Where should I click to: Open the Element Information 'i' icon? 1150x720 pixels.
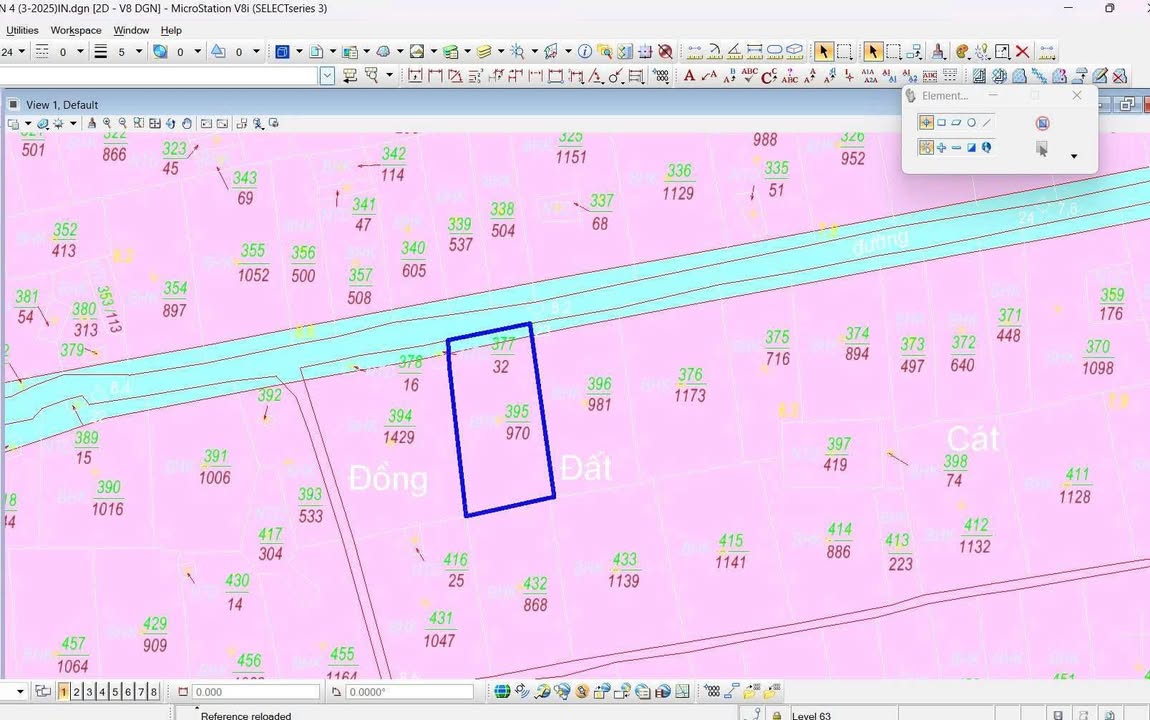[585, 52]
